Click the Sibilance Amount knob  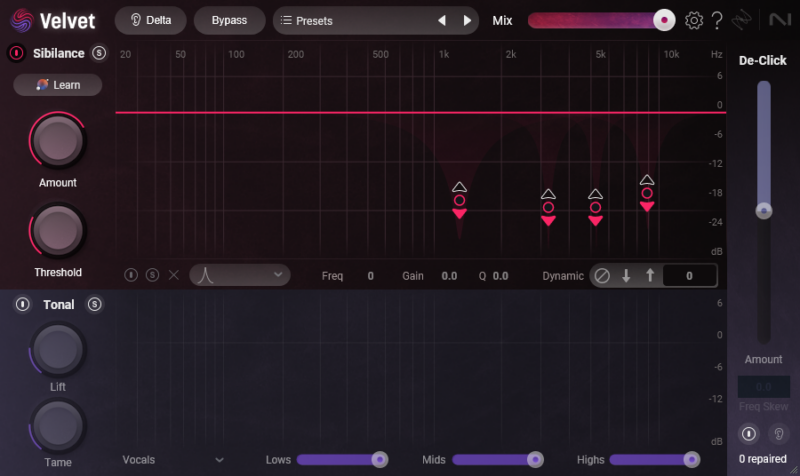click(x=58, y=140)
